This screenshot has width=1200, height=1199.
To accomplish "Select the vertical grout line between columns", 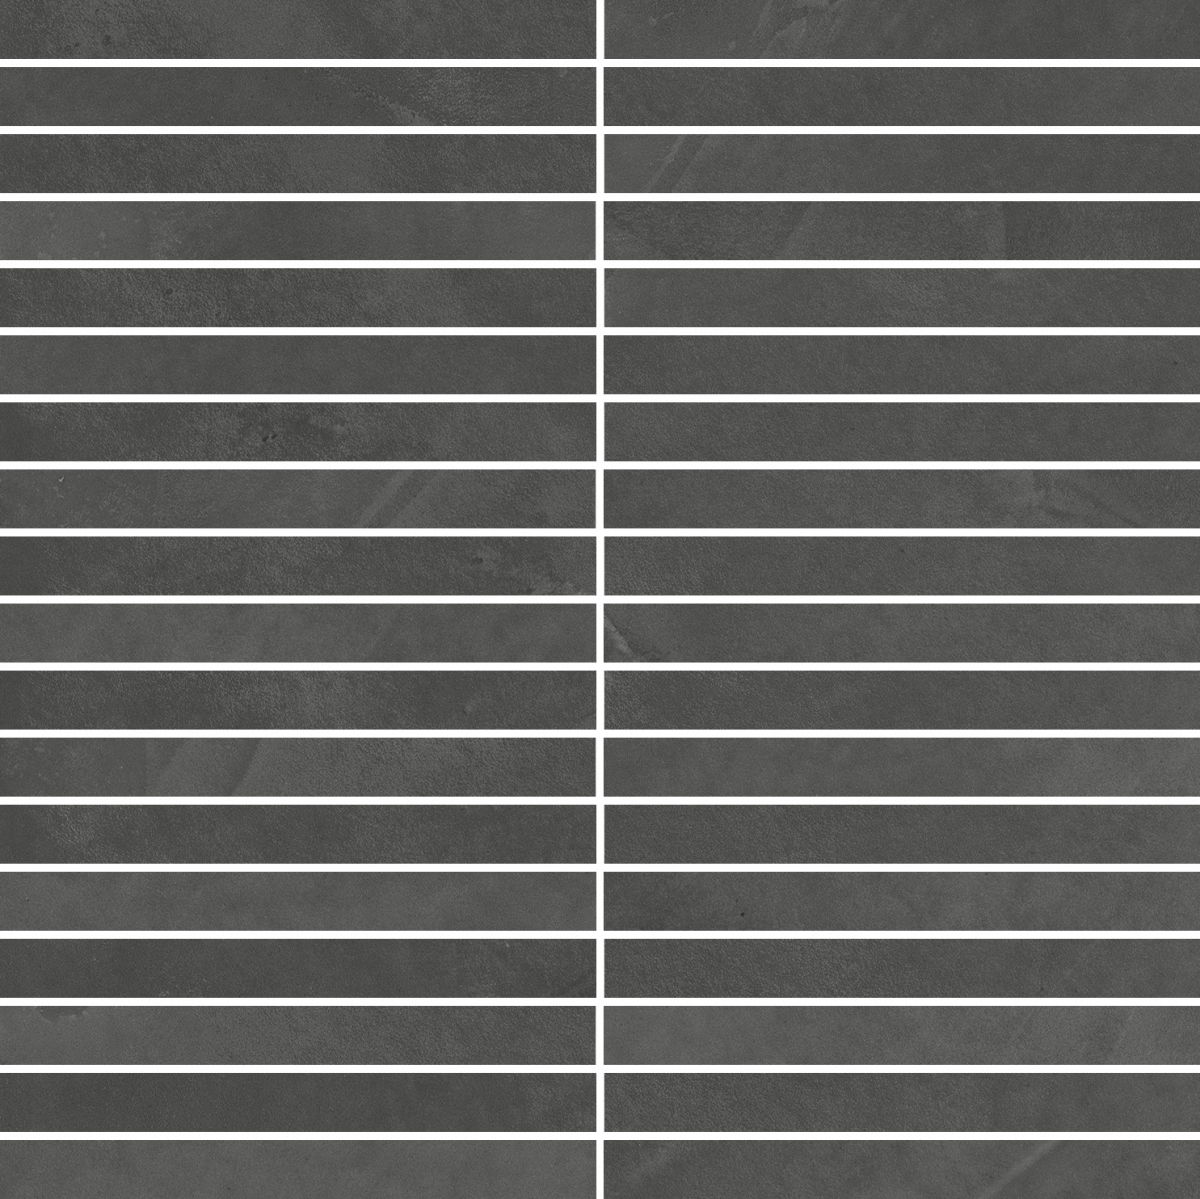I will pos(601,600).
